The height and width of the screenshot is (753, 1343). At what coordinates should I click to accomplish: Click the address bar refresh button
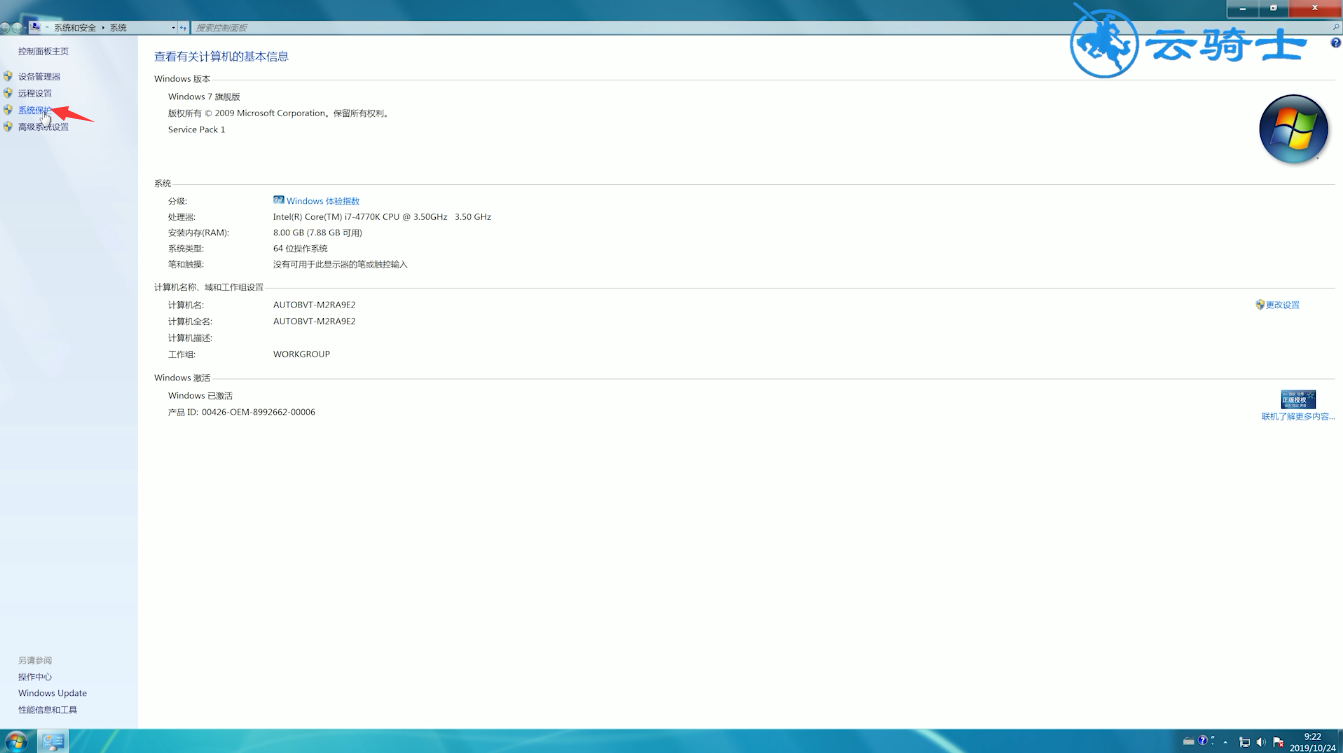(183, 27)
